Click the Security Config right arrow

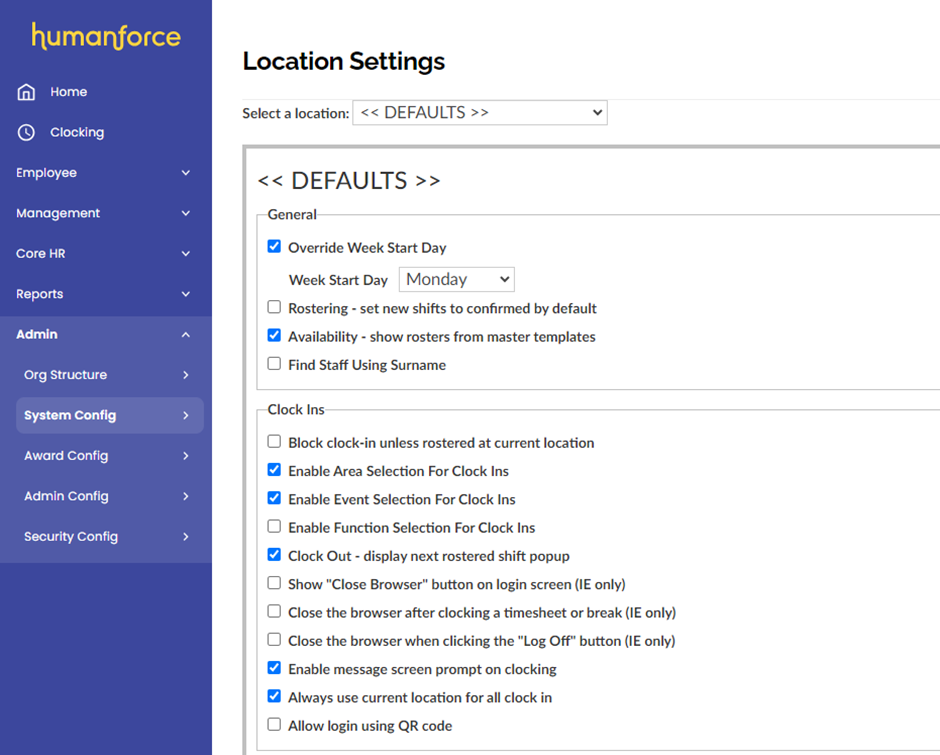[x=186, y=537]
